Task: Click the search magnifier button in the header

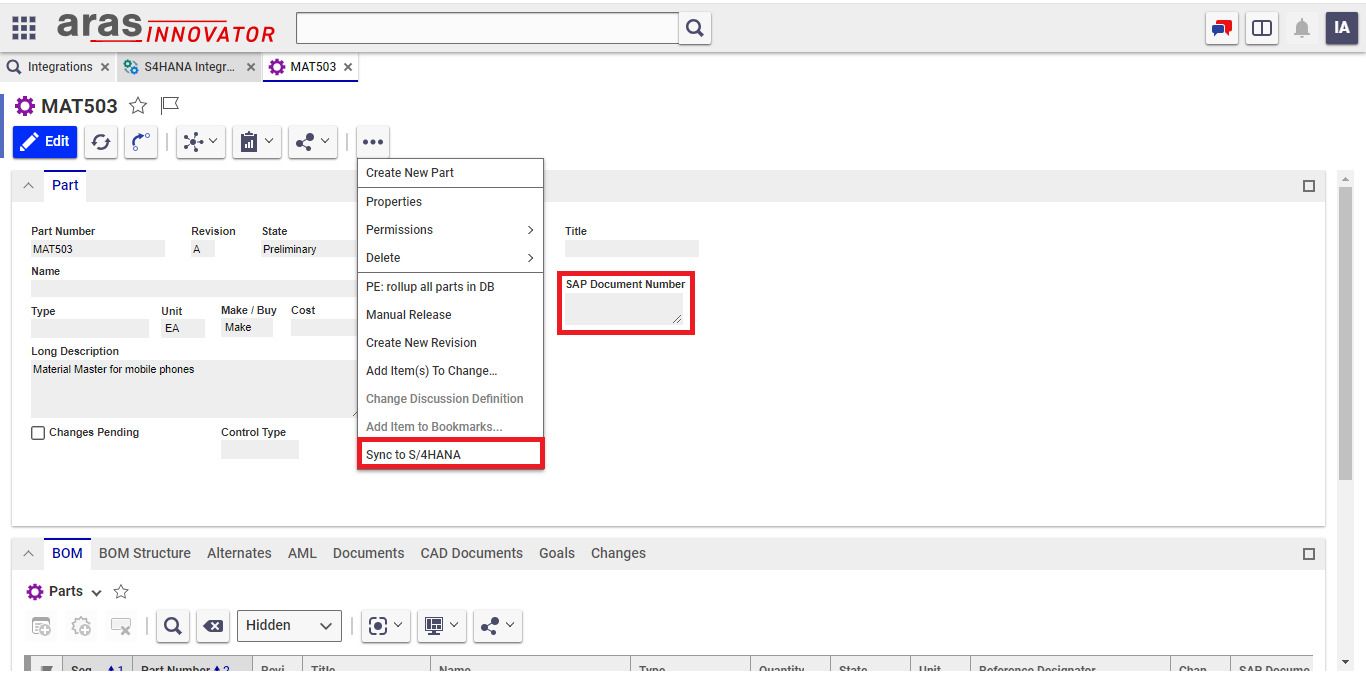Action: [695, 28]
